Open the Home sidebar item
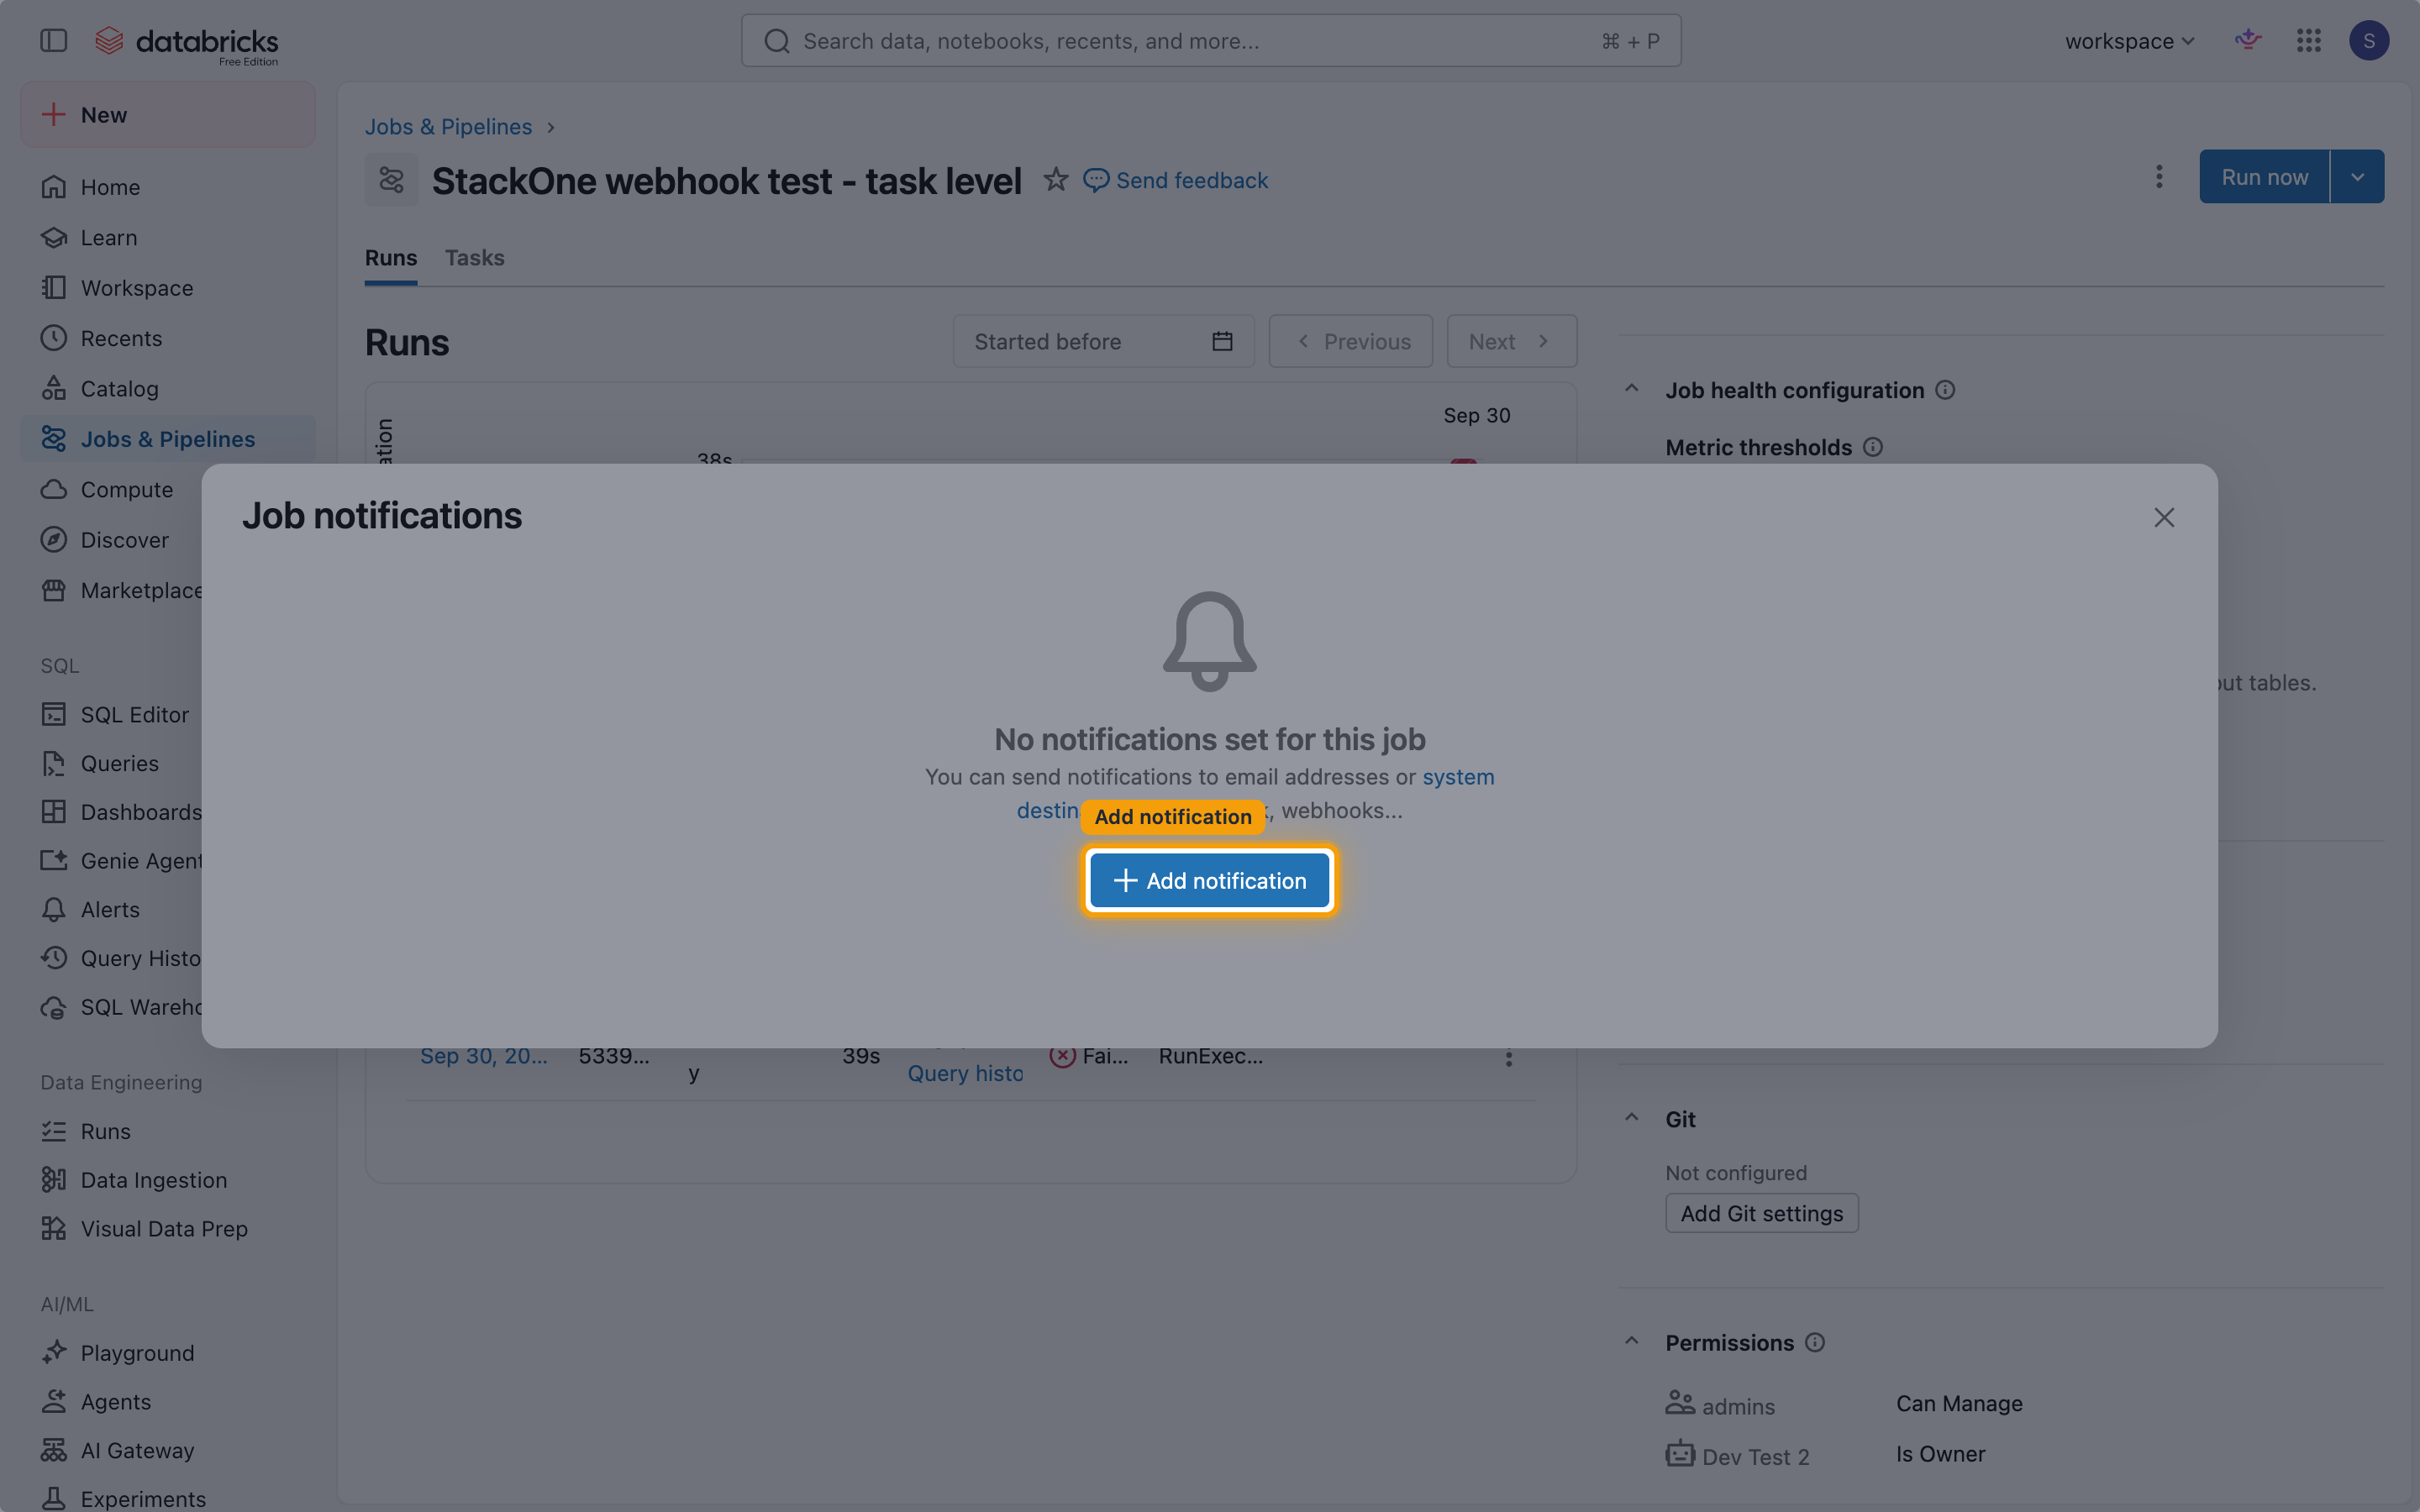The image size is (2420, 1512). [x=167, y=187]
